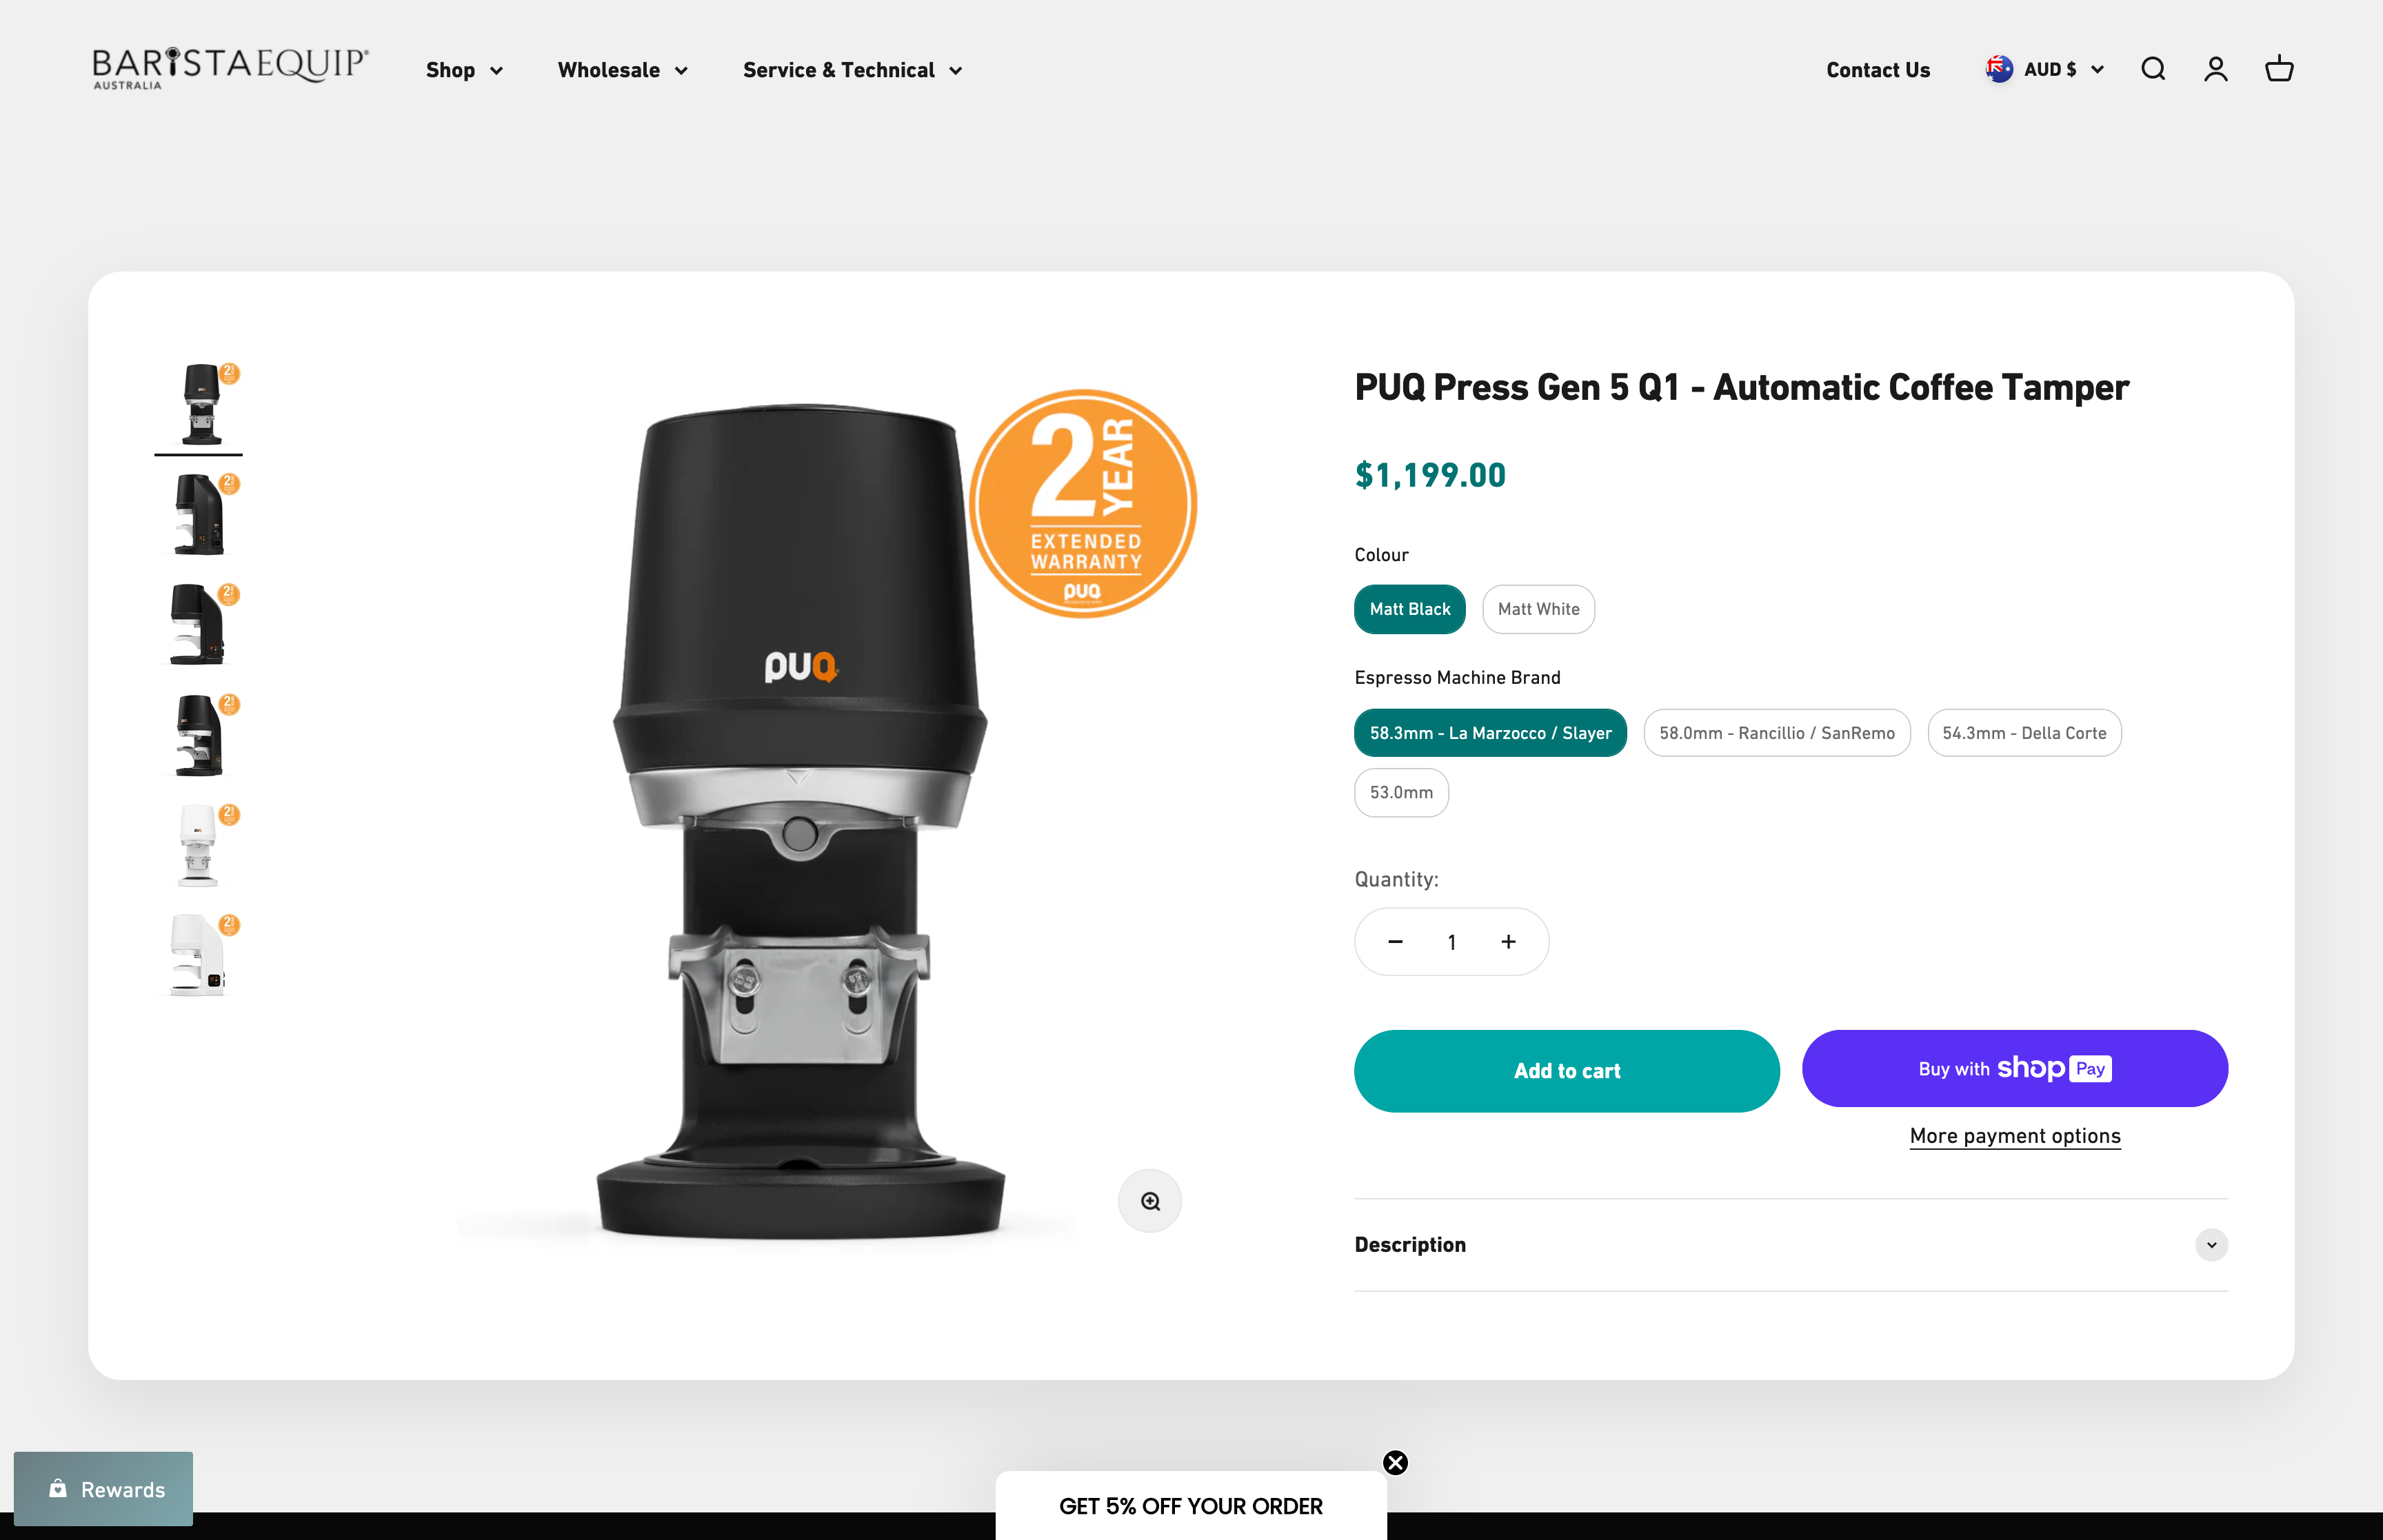
Task: Go to BaristaEquip home logo
Action: pyautogui.click(x=230, y=67)
